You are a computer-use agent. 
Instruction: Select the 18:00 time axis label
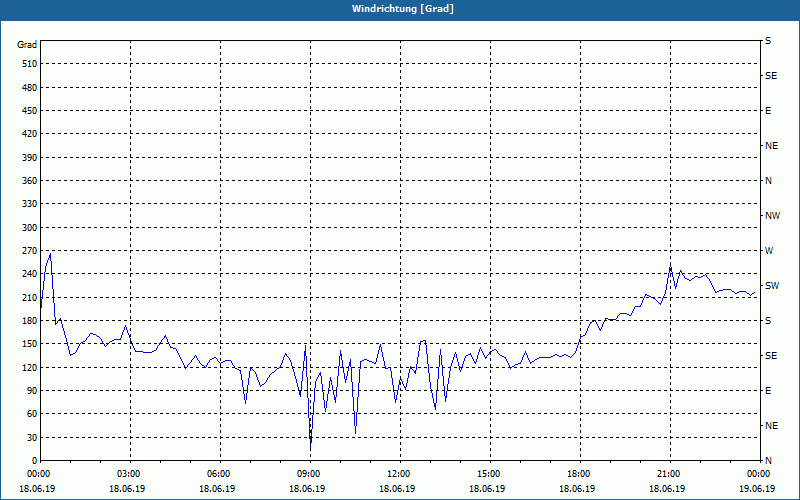[x=580, y=474]
